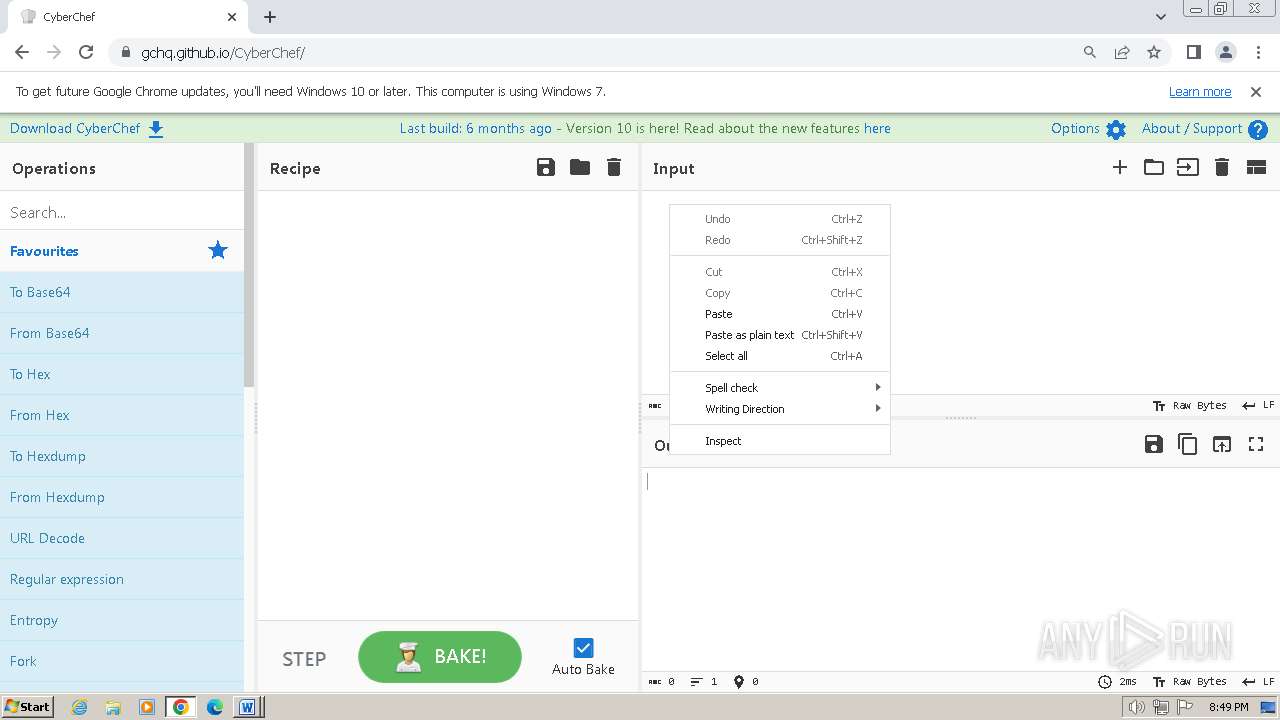The width and height of the screenshot is (1280, 720).
Task: Open the Options gear icon
Action: (1116, 129)
